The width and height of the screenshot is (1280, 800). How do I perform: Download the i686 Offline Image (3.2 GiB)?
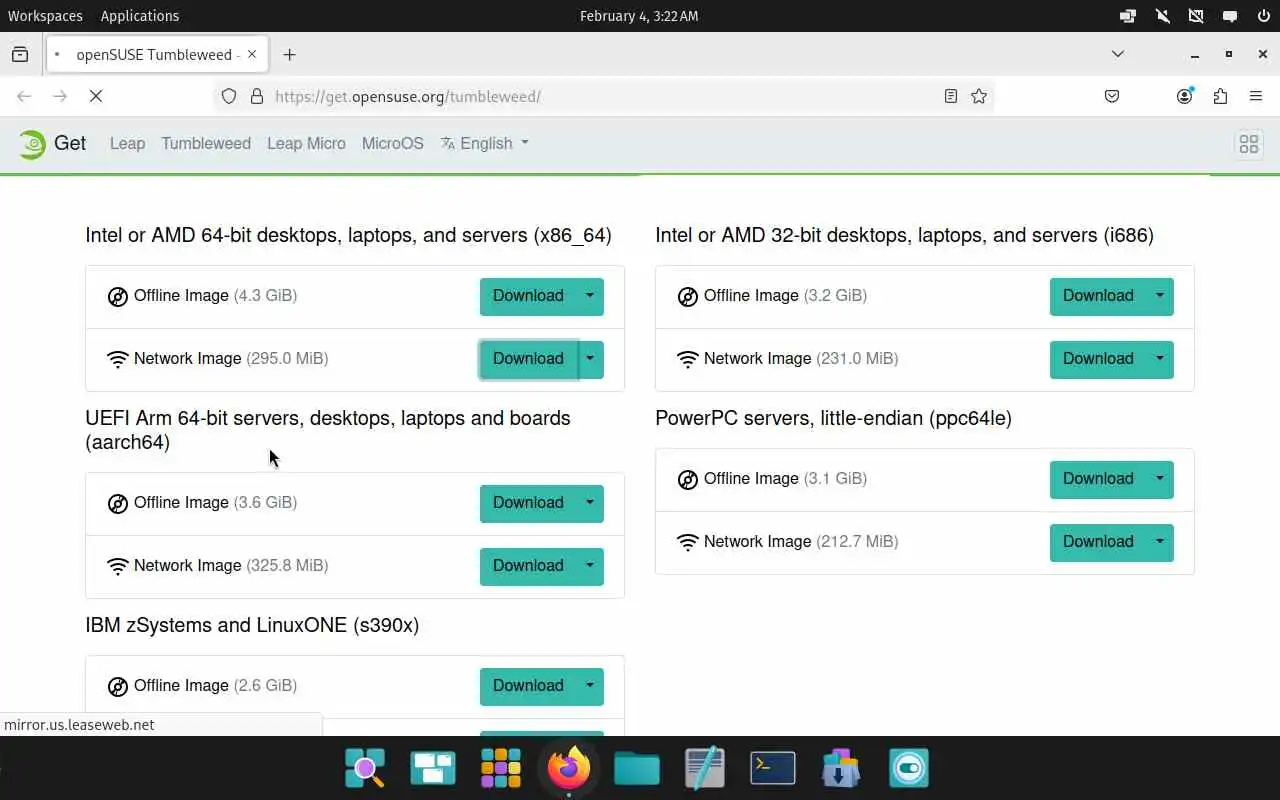coord(1098,296)
